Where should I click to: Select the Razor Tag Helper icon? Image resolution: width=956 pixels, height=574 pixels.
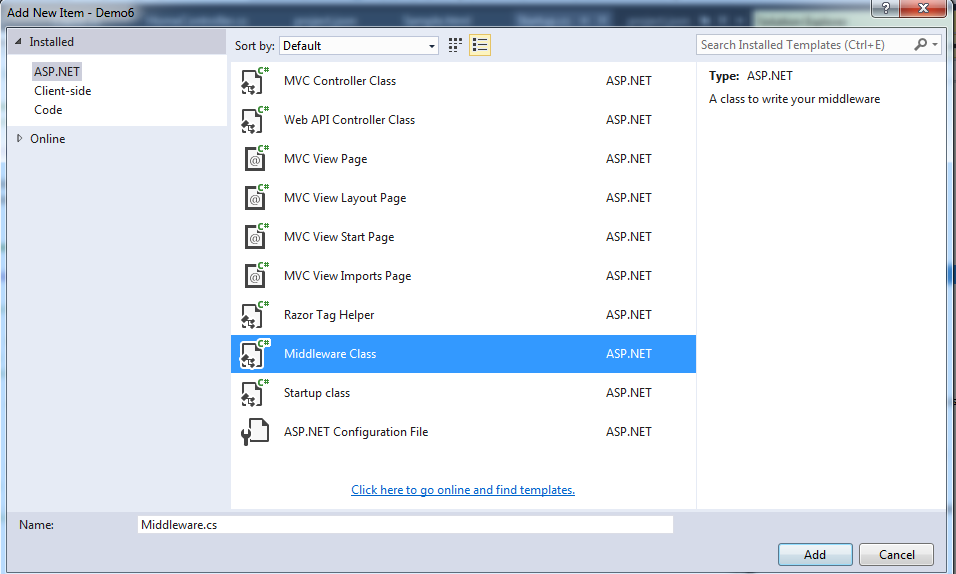pyautogui.click(x=255, y=315)
